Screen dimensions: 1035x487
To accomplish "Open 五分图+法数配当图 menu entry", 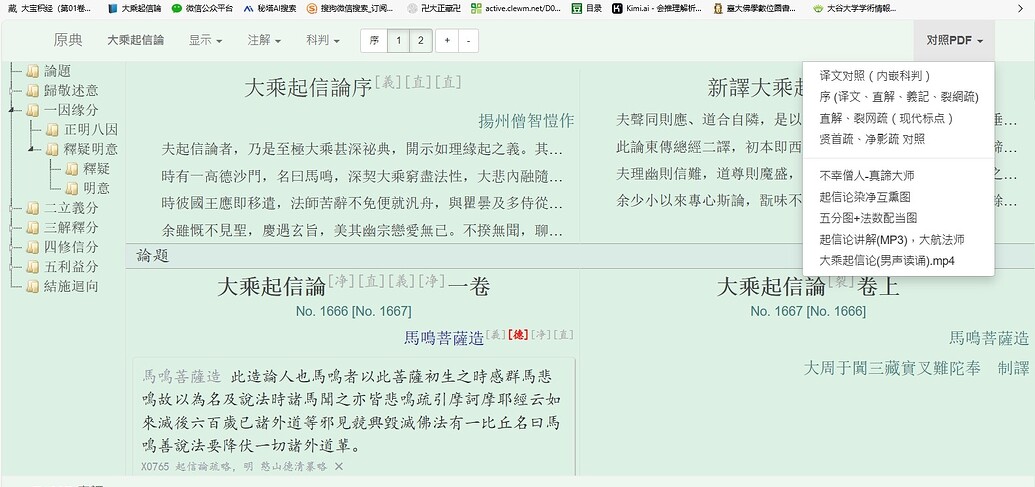I will pyautogui.click(x=898, y=218).
